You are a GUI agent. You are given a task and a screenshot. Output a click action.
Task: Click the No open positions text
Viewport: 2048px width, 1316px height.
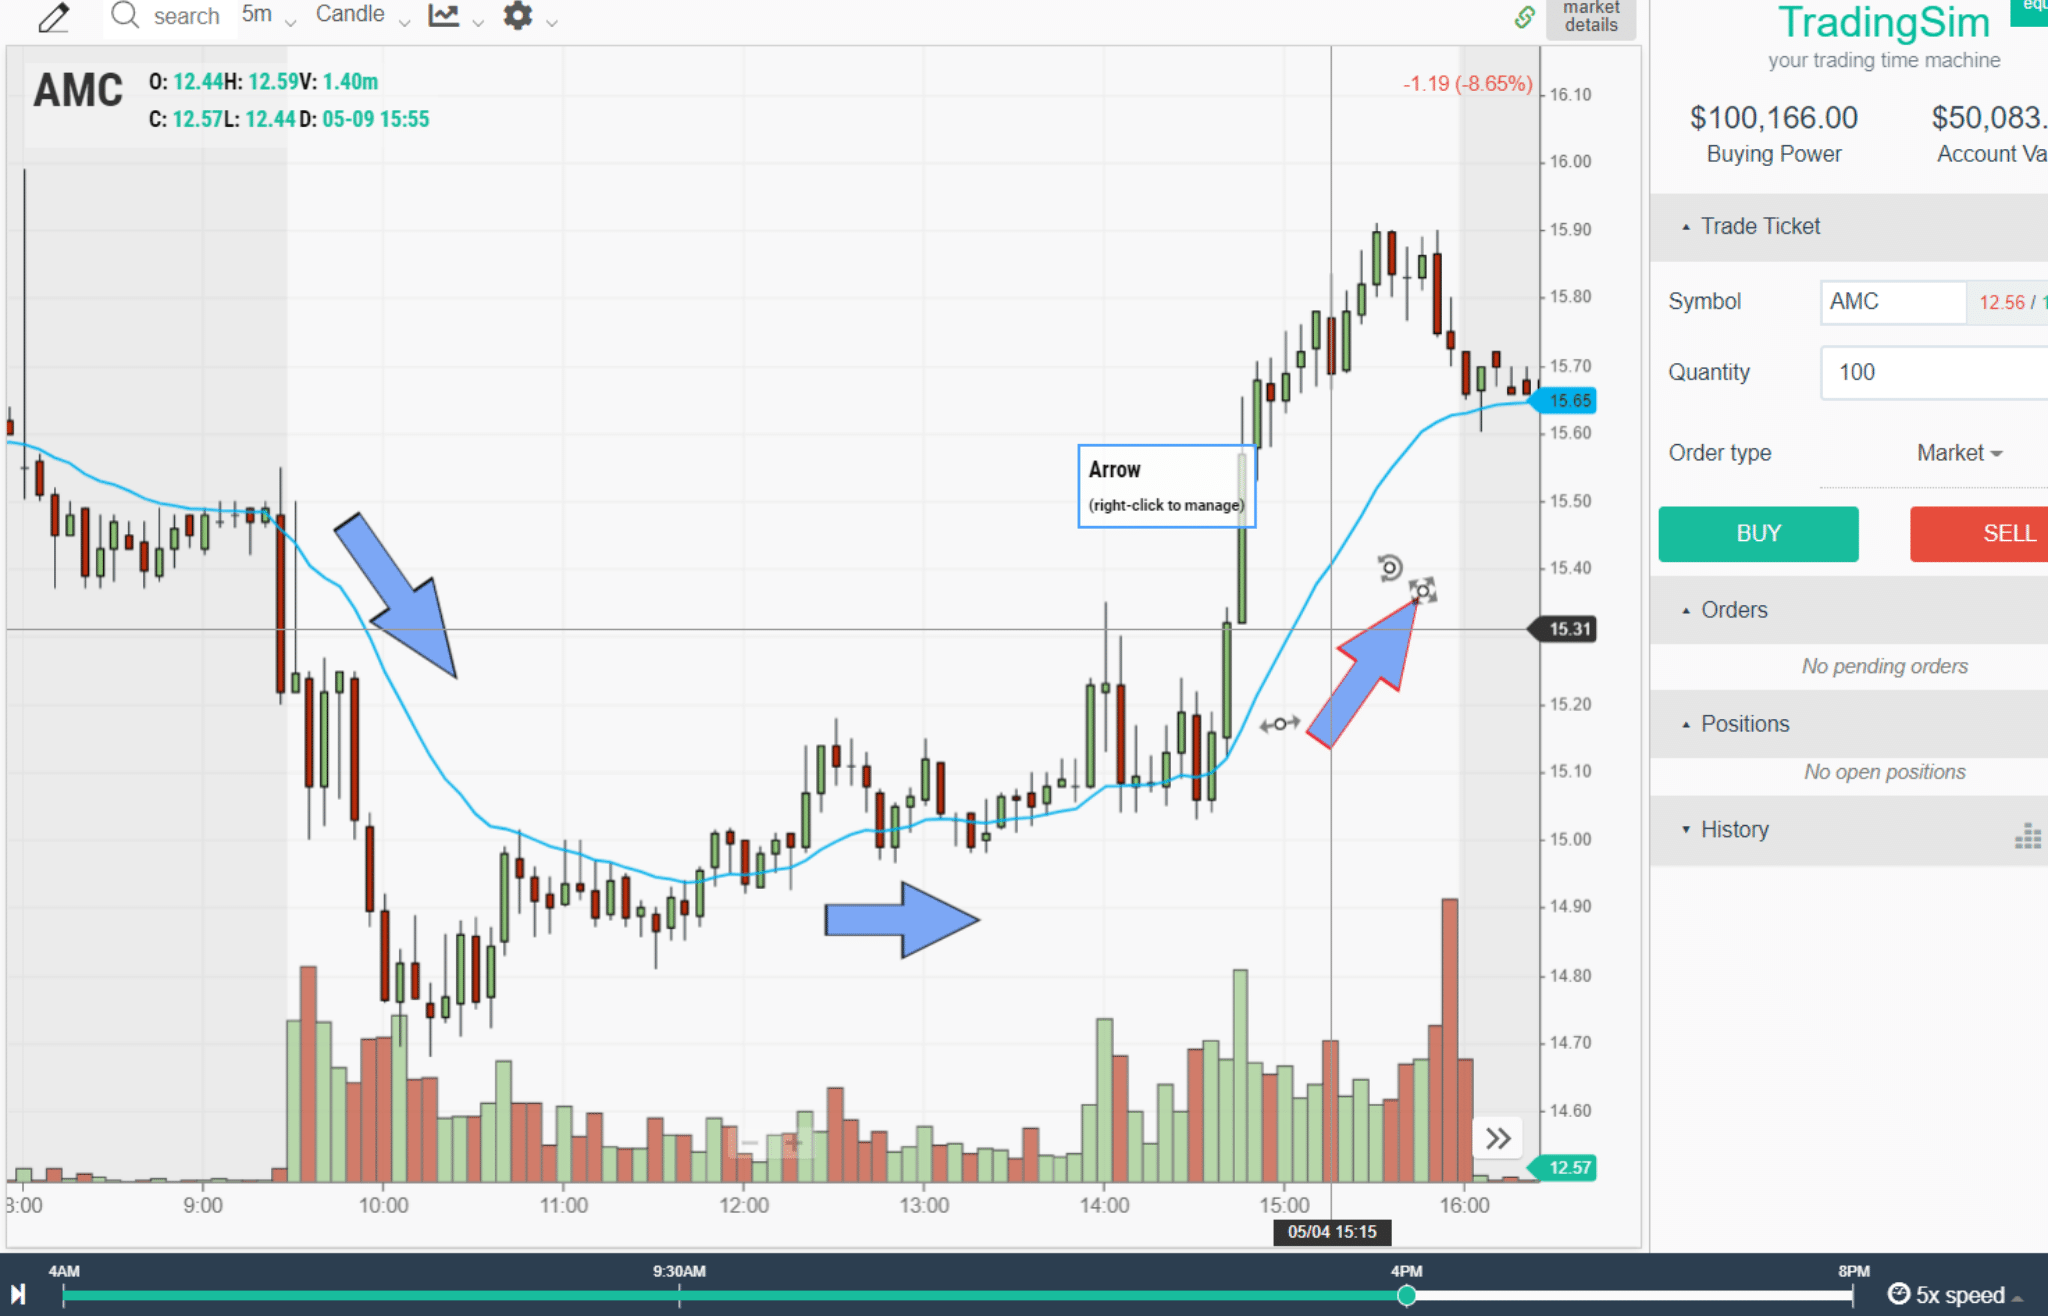[1884, 772]
